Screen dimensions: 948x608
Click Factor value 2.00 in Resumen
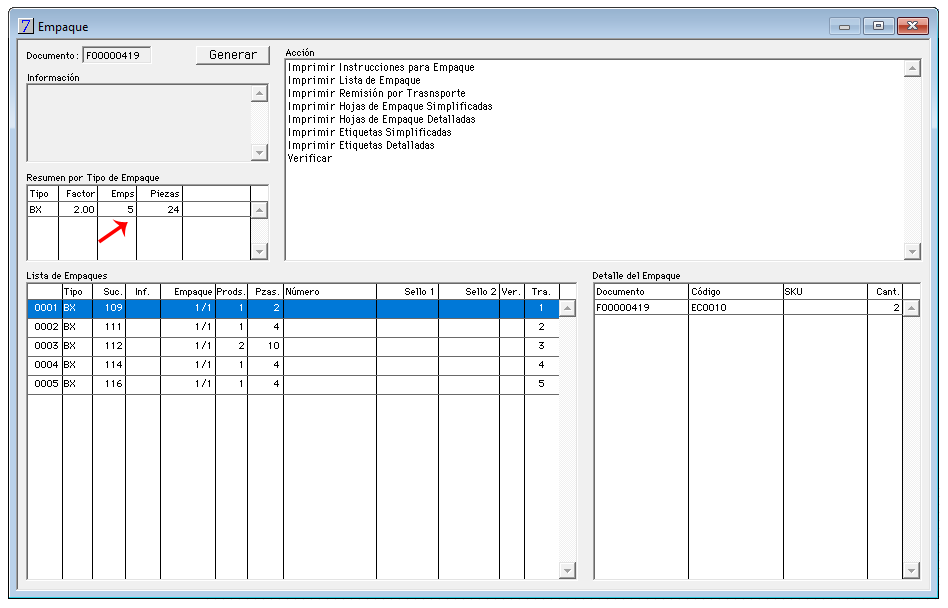[78, 210]
